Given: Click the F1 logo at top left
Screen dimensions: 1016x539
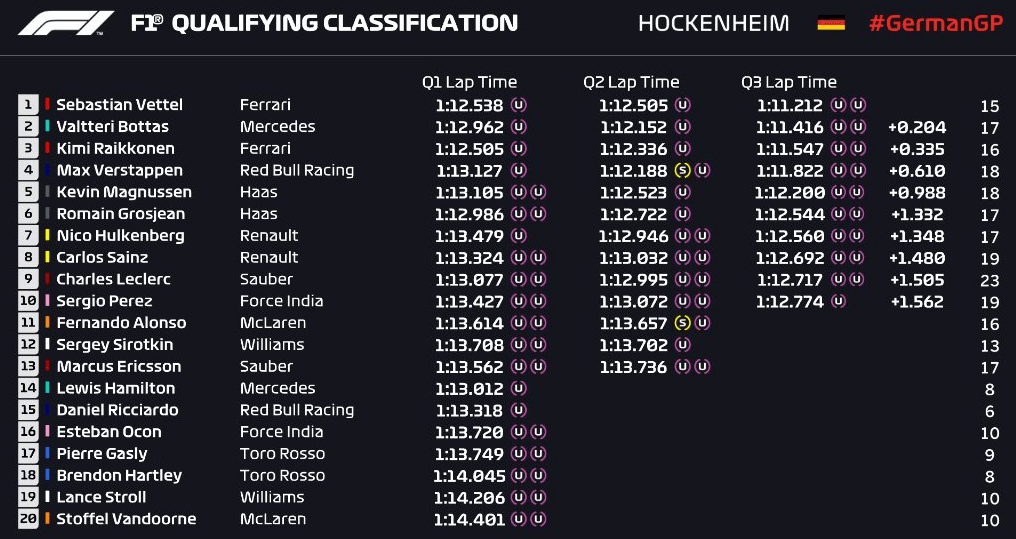Looking at the screenshot, I should click(65, 23).
